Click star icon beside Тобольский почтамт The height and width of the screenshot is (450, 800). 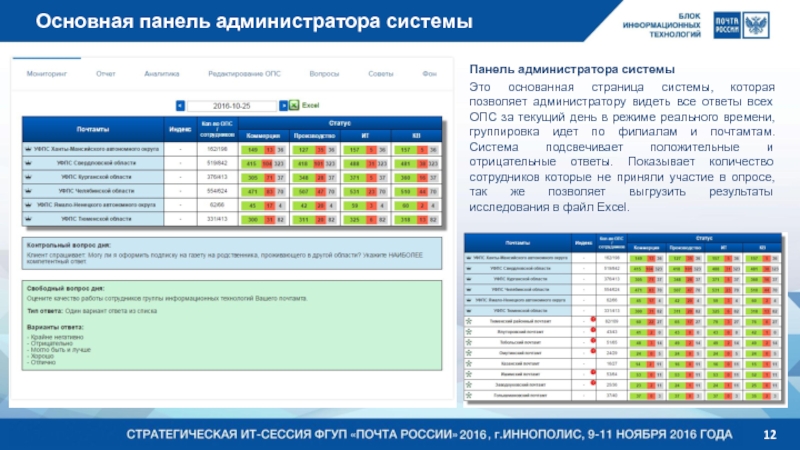point(468,342)
